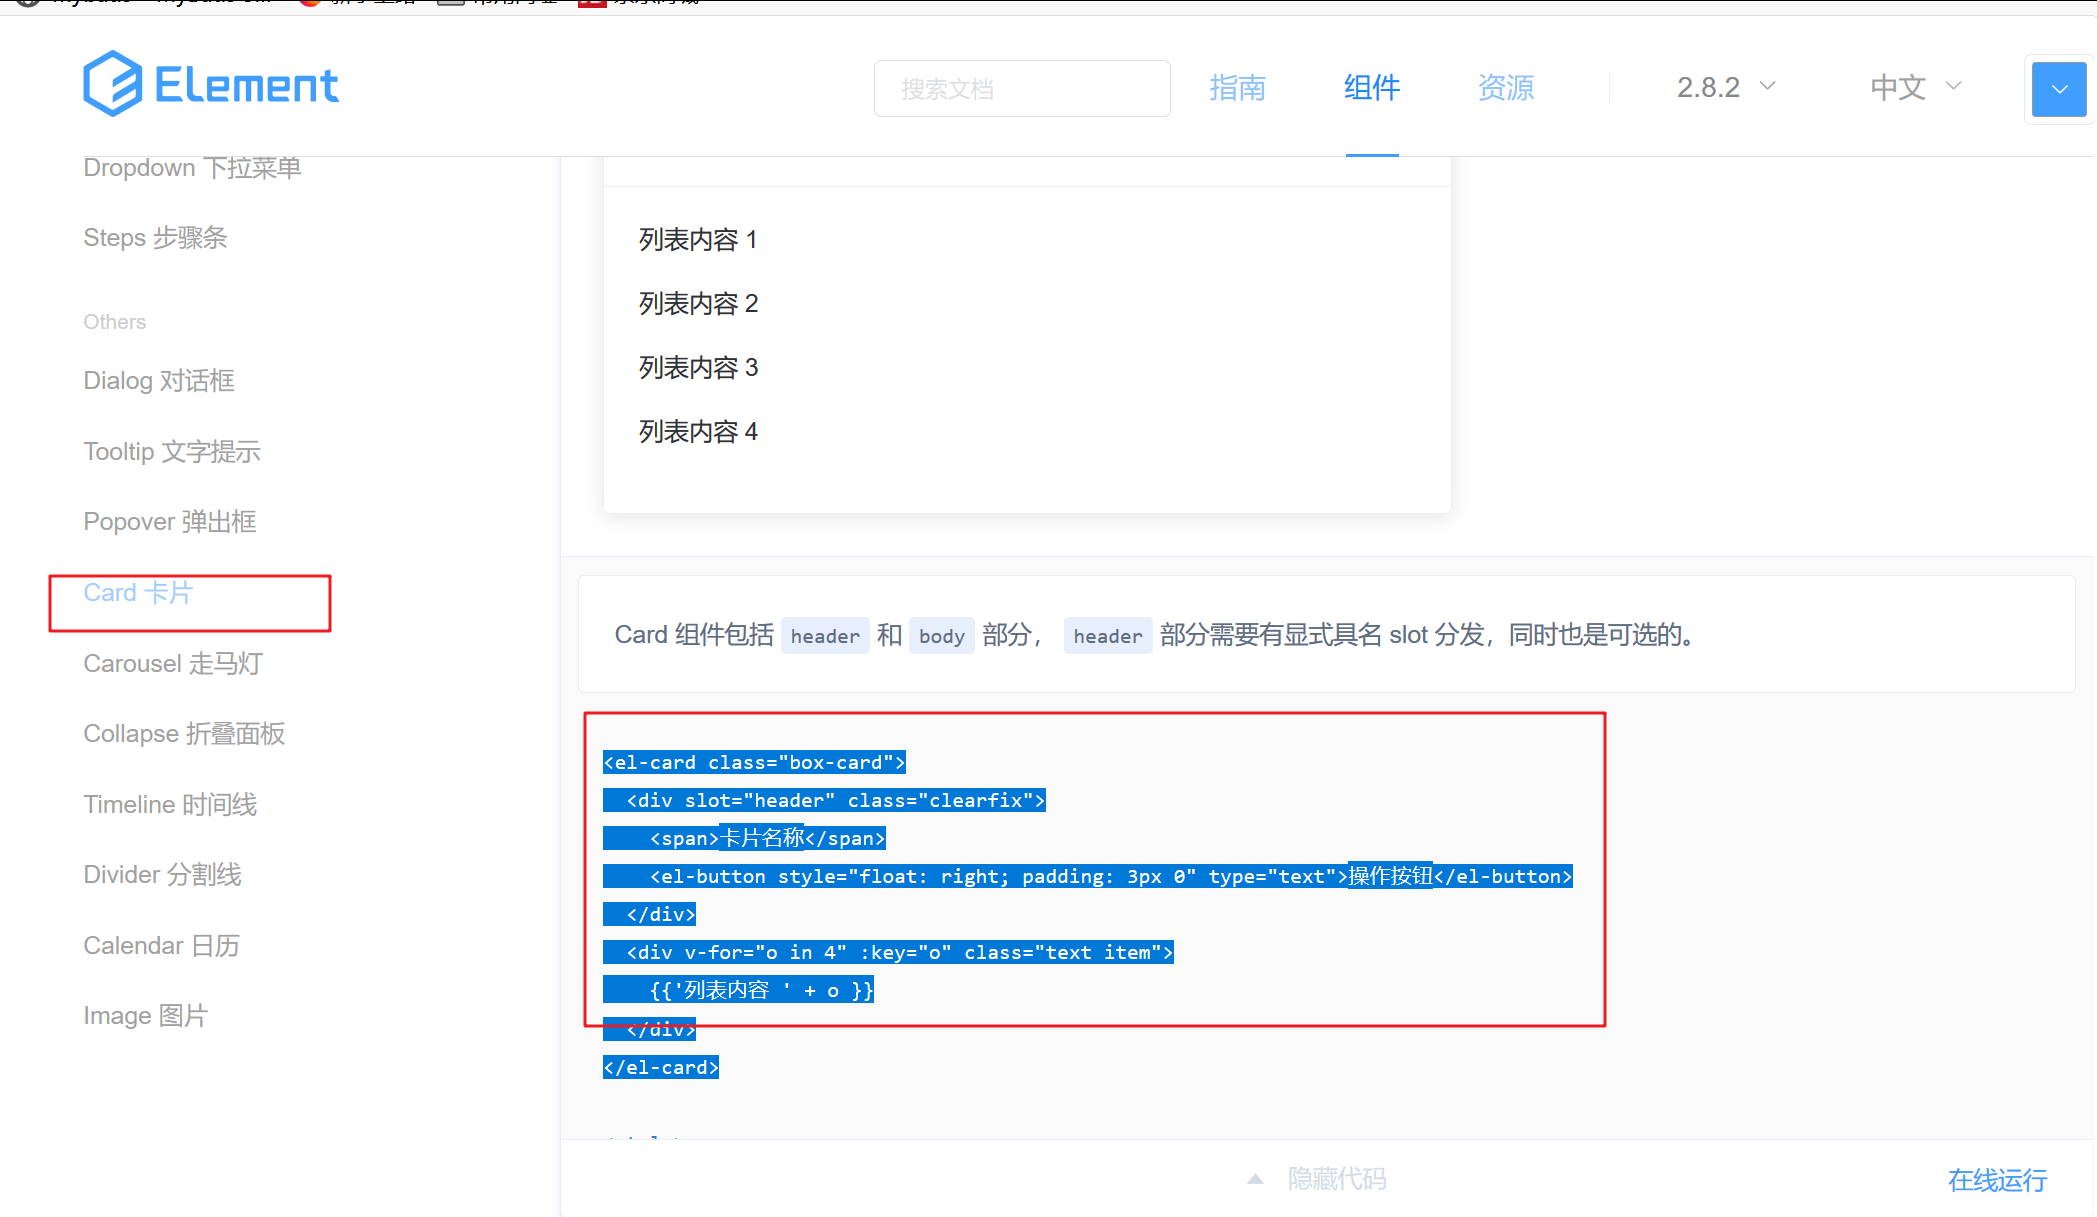Viewport: 2097px width, 1217px height.
Task: Select Dialog 对话框 from the sidebar
Action: point(158,380)
